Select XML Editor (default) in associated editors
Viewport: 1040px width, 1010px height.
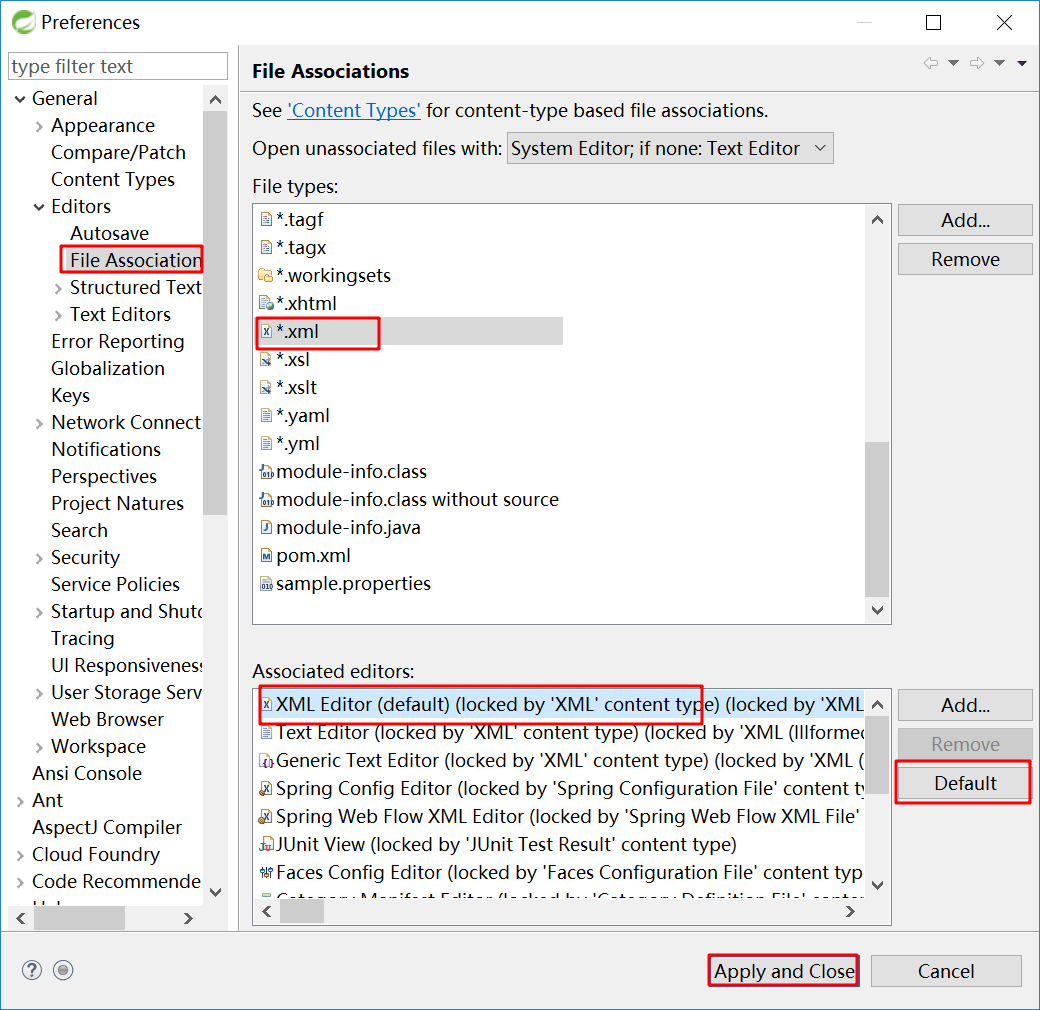[560, 704]
